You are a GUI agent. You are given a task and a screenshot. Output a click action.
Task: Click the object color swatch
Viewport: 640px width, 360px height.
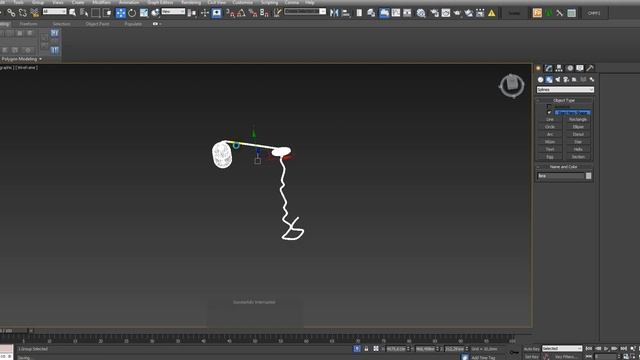click(x=588, y=176)
